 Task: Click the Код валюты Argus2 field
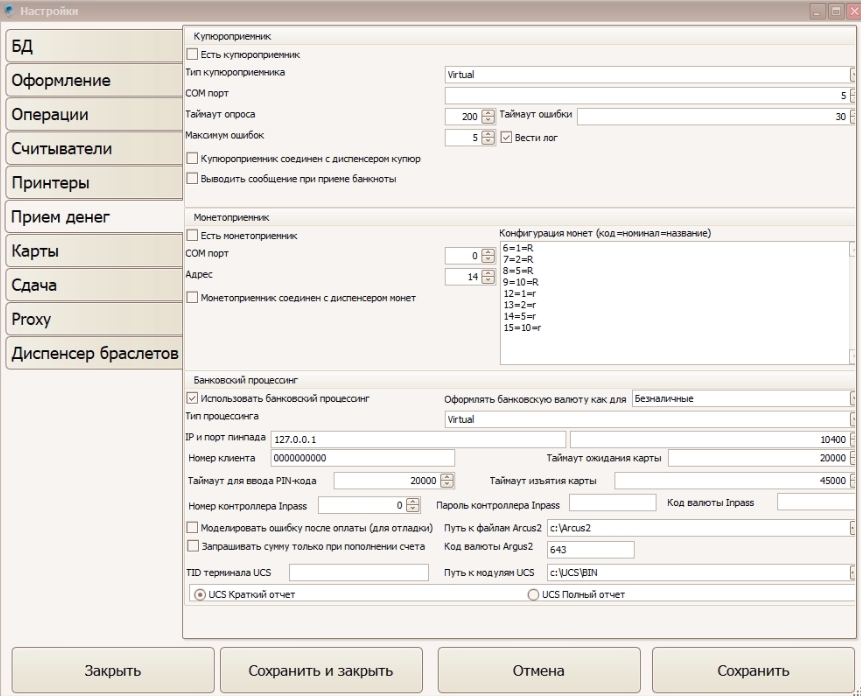click(x=591, y=549)
